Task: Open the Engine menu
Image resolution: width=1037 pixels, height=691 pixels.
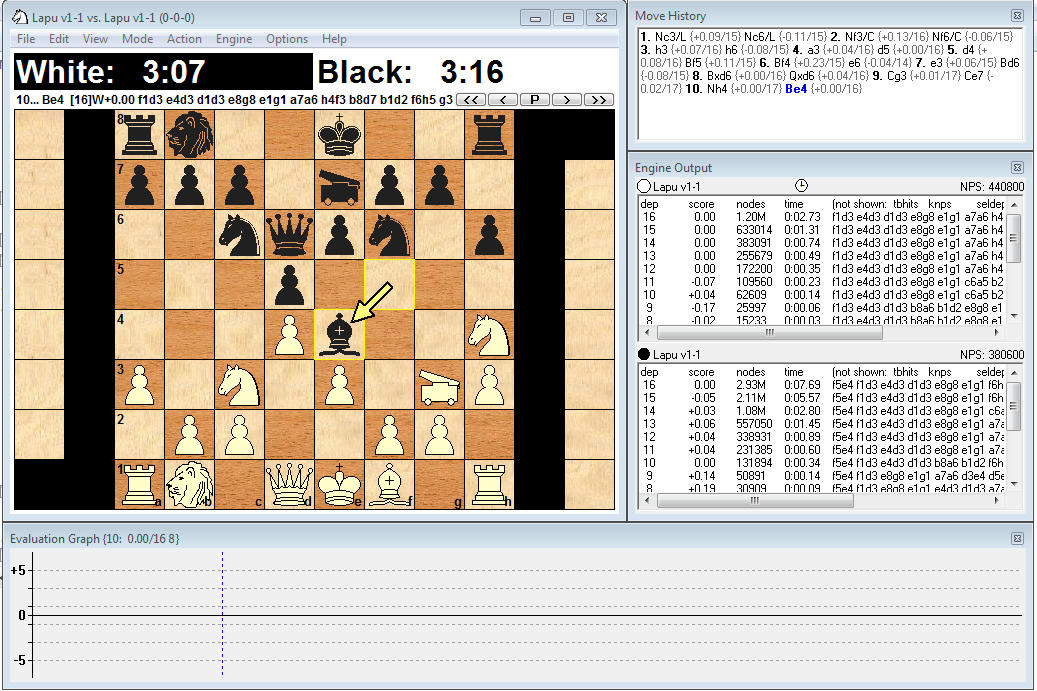Action: point(234,39)
